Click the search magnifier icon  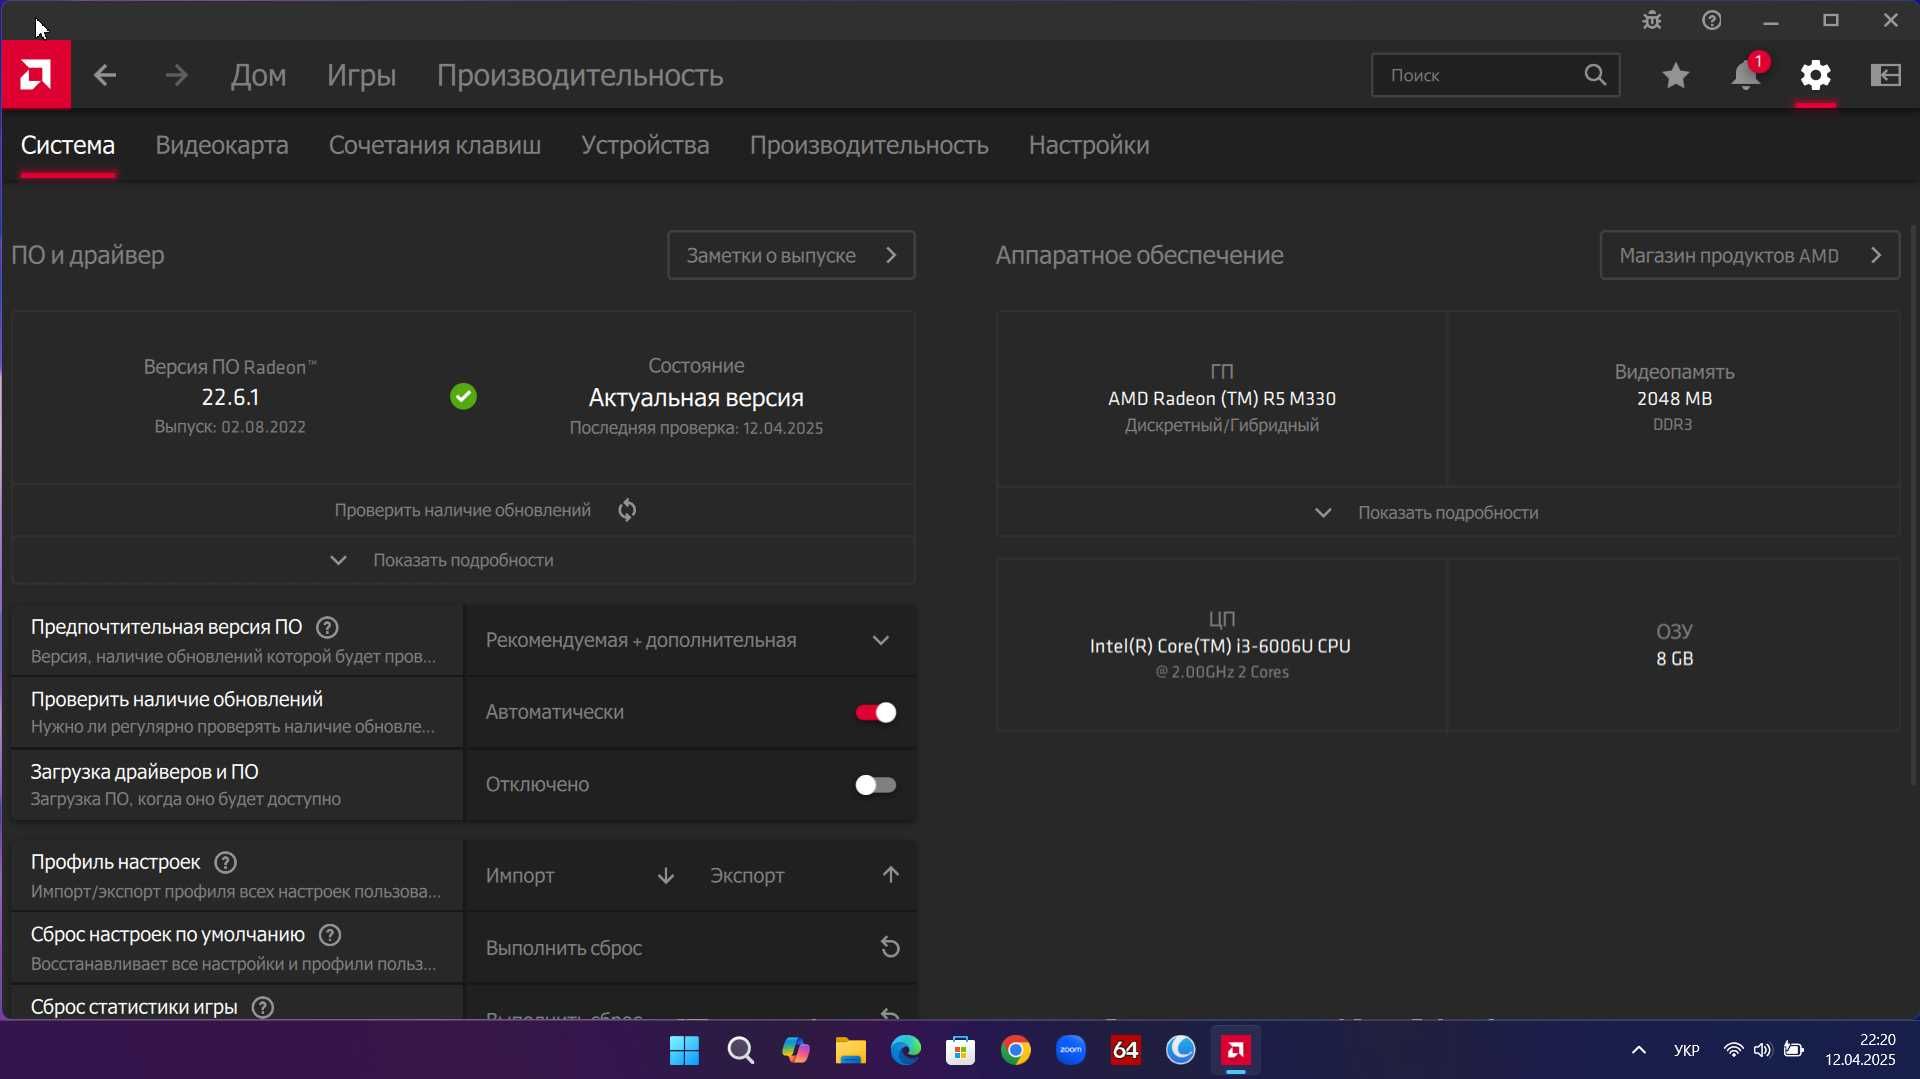[1595, 75]
